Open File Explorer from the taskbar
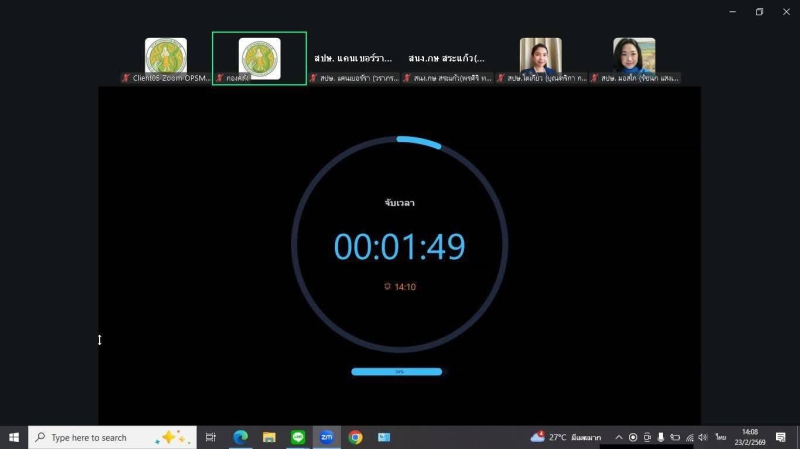Screen dimensions: 800x449 [x=269, y=437]
